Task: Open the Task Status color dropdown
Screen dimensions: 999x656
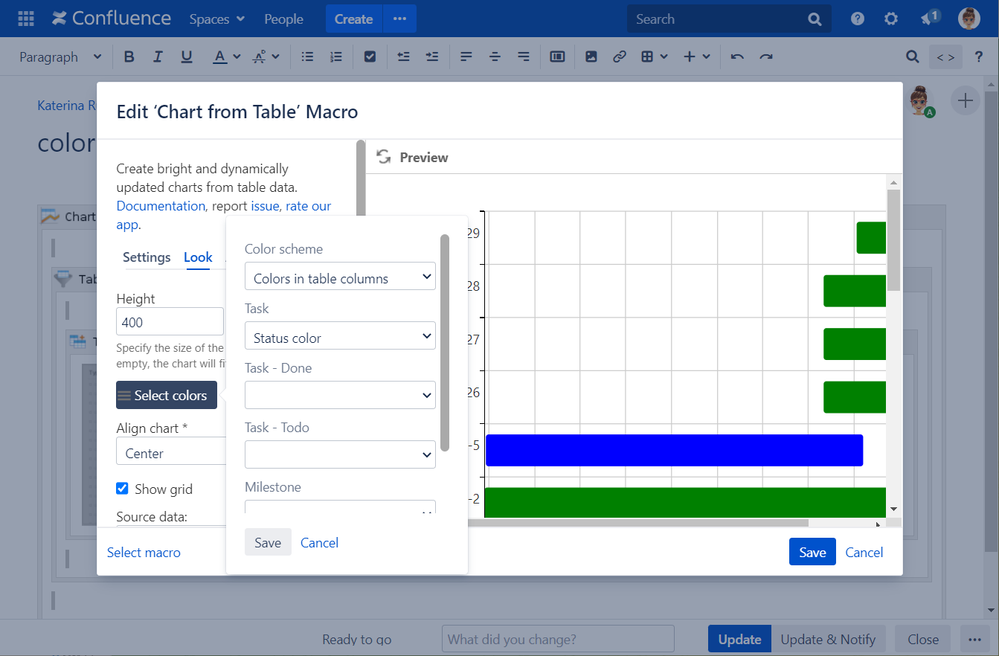Action: pos(340,336)
